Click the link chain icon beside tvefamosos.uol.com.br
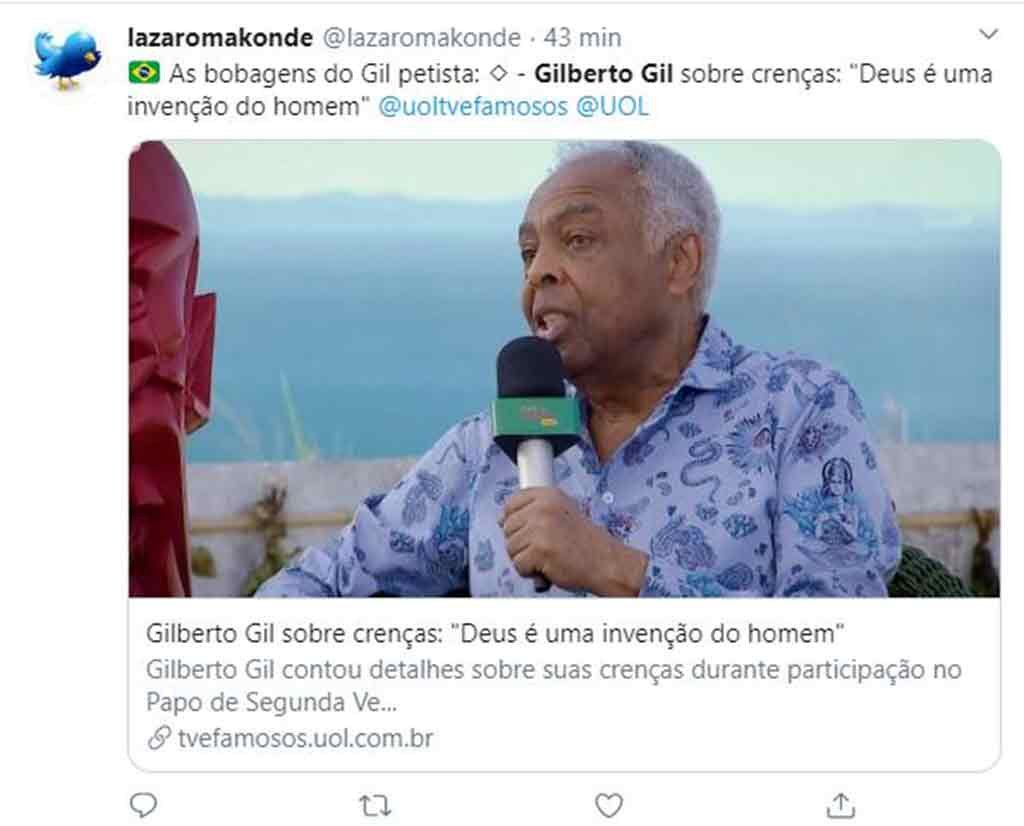The width and height of the screenshot is (1024, 826). (159, 738)
